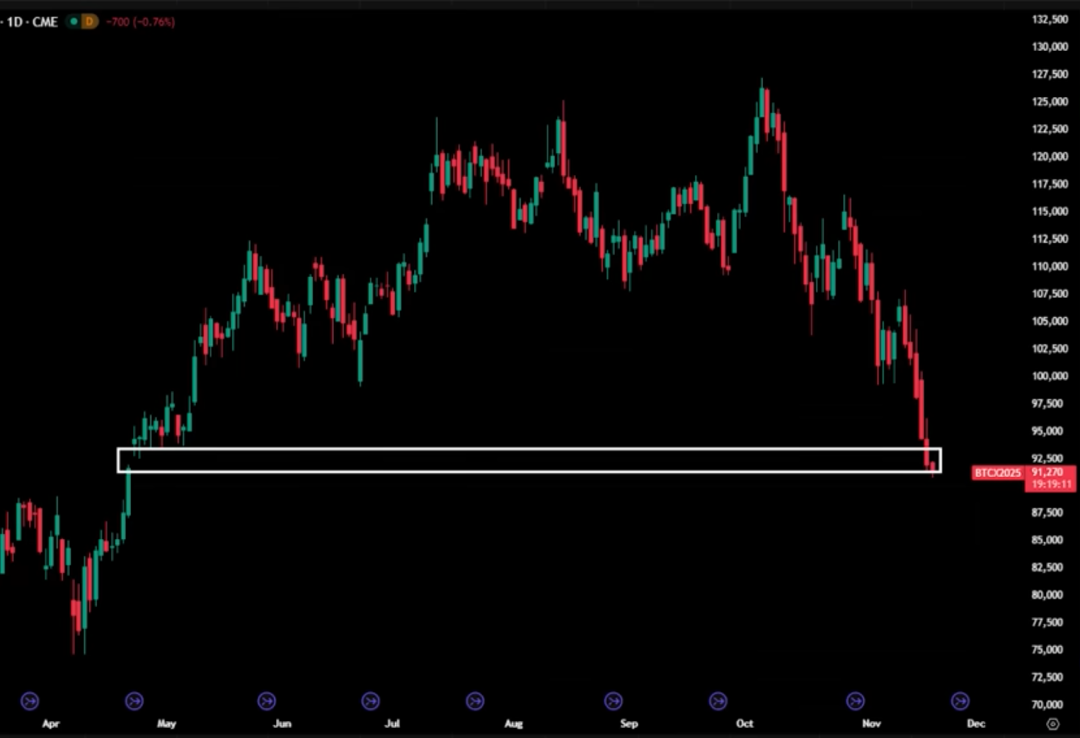Click the 127,500 price axis label
Screen dimensions: 1080x738
coord(1050,74)
